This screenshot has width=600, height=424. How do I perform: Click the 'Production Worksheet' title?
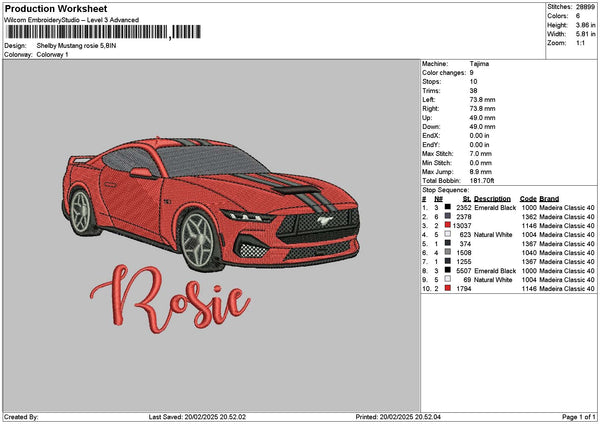point(56,8)
